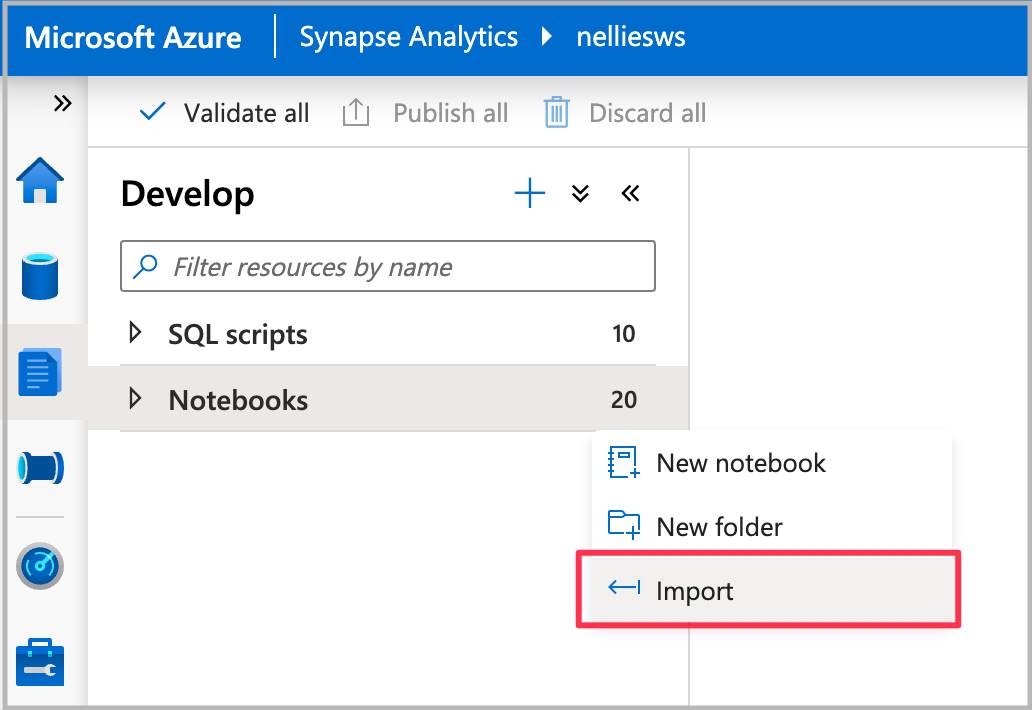
Task: Click the filter resources search field
Action: [388, 266]
